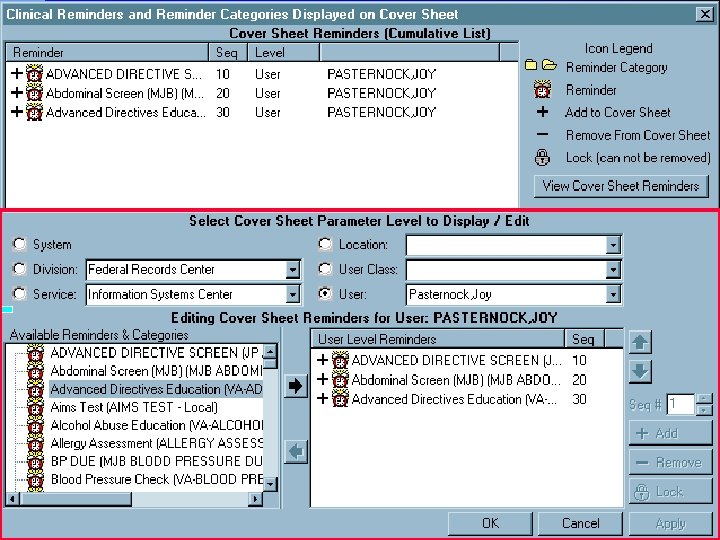Click clock icon of Allergy Assessment reminder
The width and height of the screenshot is (720, 540).
(35, 443)
